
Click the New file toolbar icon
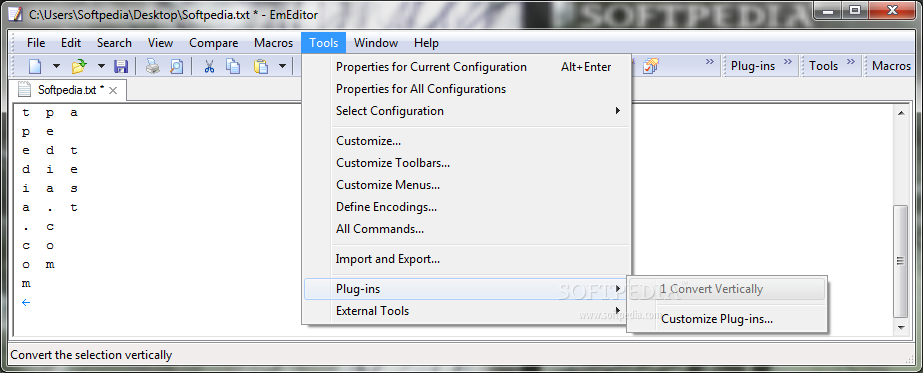35,66
